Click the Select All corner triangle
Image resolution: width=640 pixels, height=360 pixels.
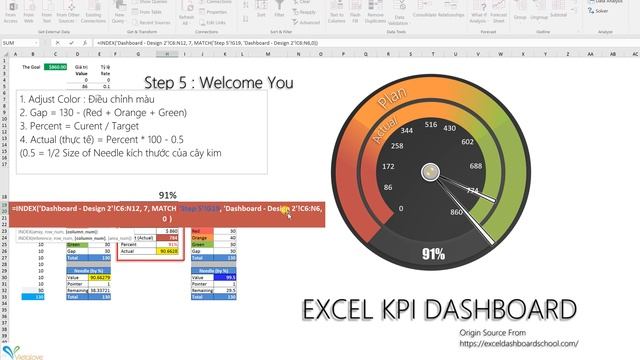5,53
